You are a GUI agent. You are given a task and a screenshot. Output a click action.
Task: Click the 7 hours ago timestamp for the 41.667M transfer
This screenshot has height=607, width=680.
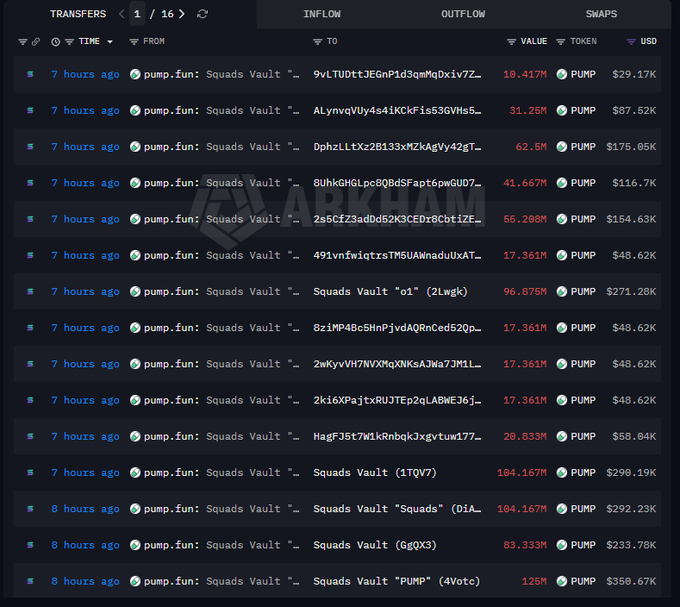(x=85, y=183)
